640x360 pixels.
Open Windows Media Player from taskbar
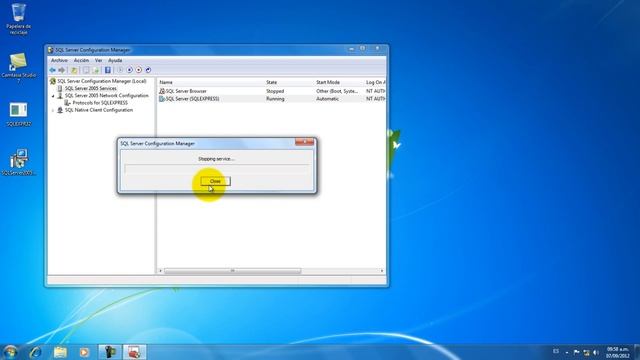(84, 352)
